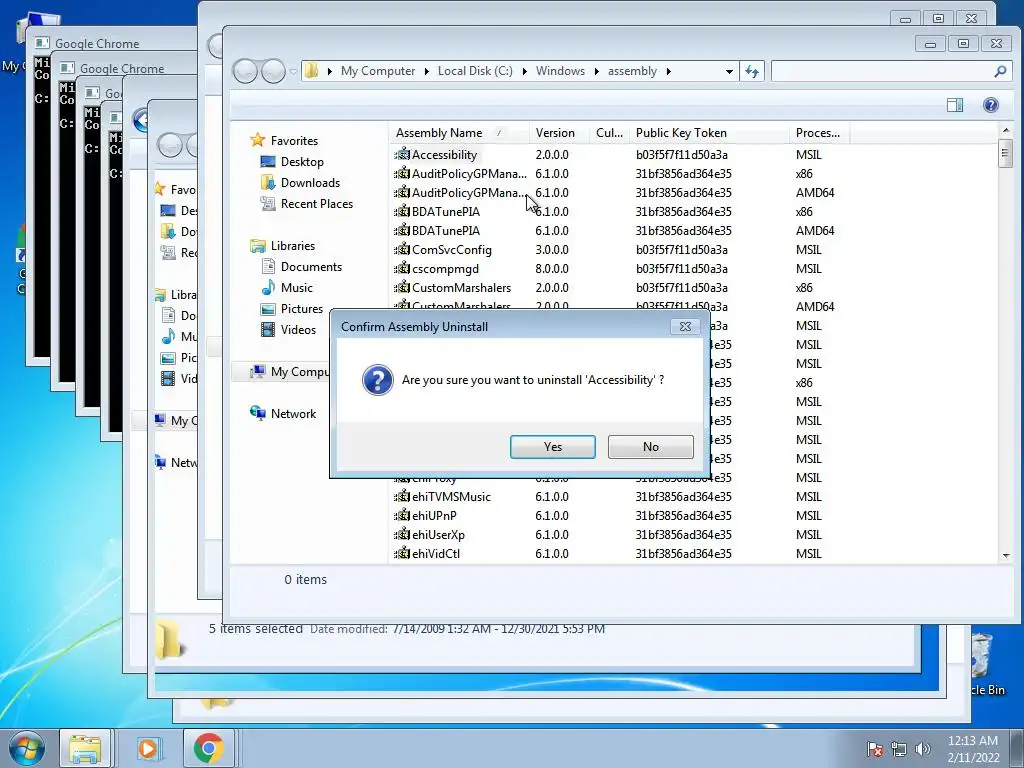Image resolution: width=1024 pixels, height=768 pixels.
Task: Open the blue Help icon
Action: click(x=991, y=105)
